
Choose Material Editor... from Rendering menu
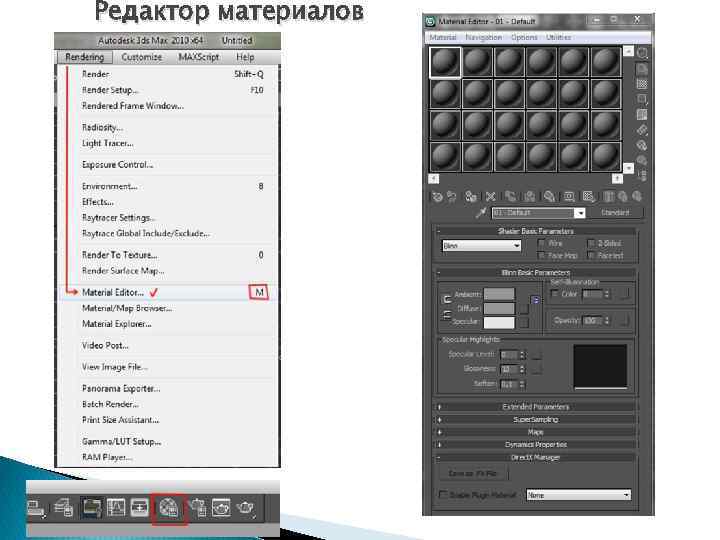pos(168,292)
